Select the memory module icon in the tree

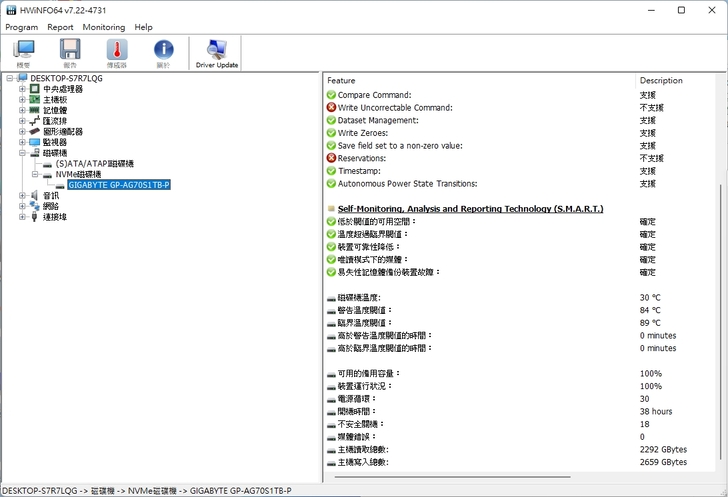35,110
